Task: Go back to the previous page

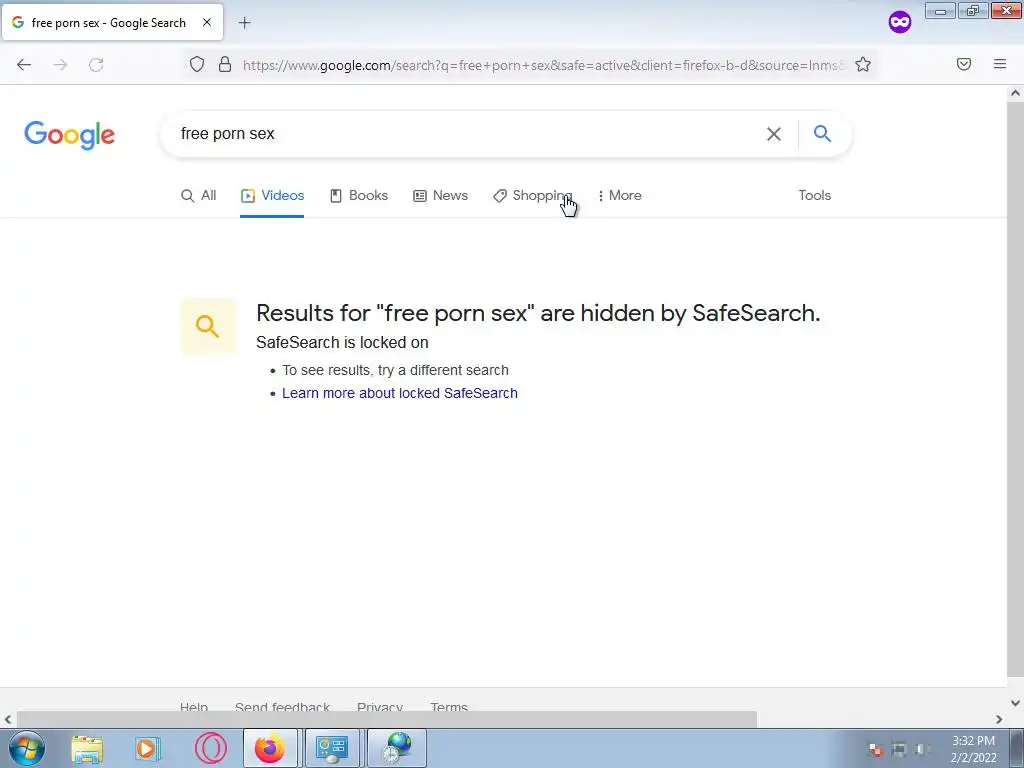Action: (24, 65)
